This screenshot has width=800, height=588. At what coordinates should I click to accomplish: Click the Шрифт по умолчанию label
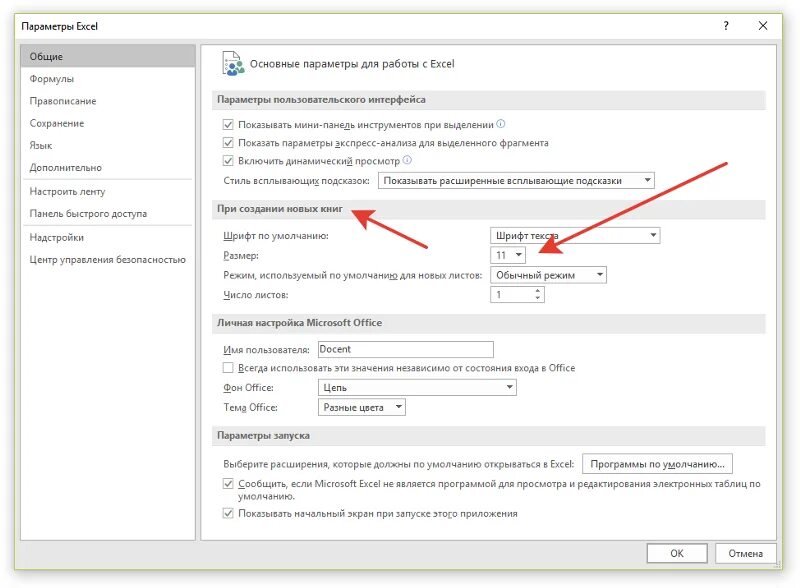[276, 236]
